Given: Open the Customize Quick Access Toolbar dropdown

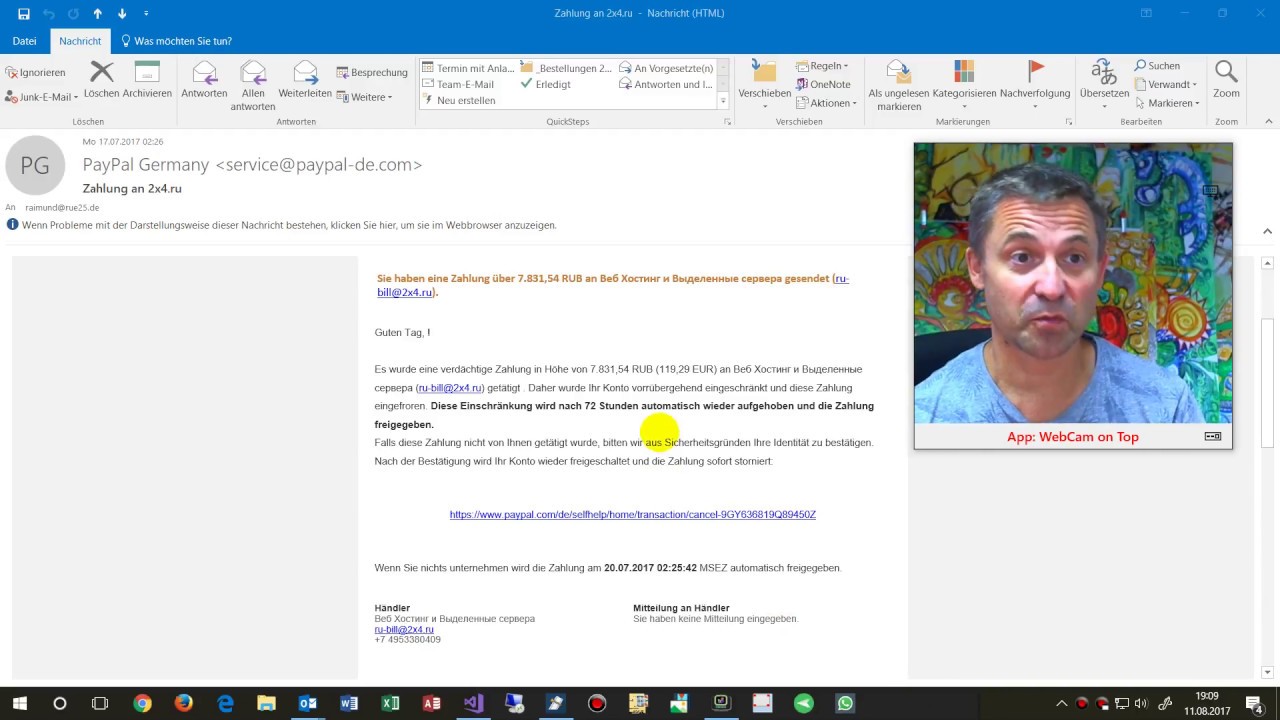Looking at the screenshot, I should 146,14.
